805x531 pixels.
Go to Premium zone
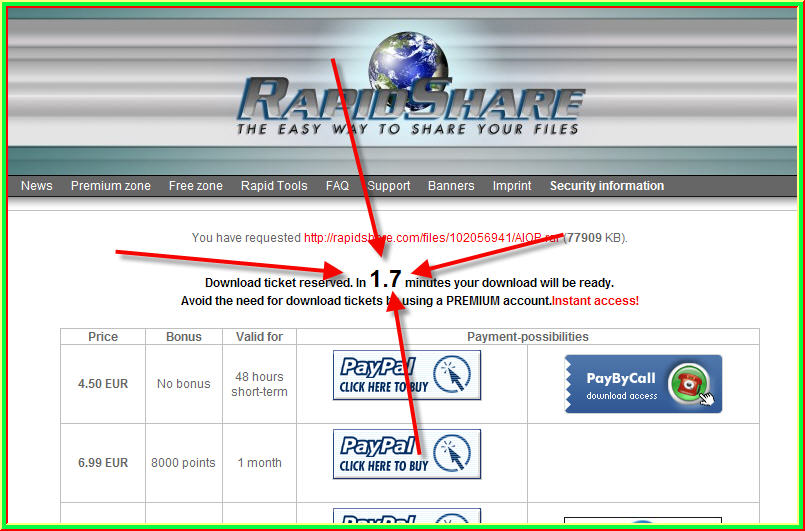pos(111,186)
